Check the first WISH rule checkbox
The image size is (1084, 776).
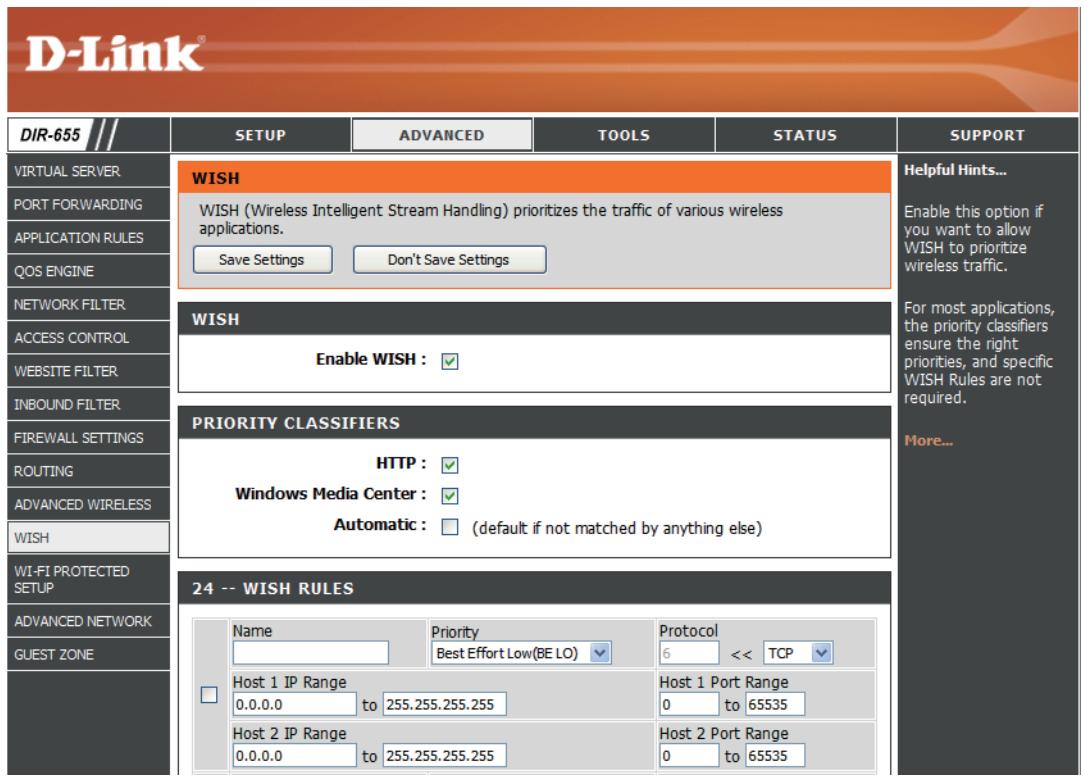(209, 694)
